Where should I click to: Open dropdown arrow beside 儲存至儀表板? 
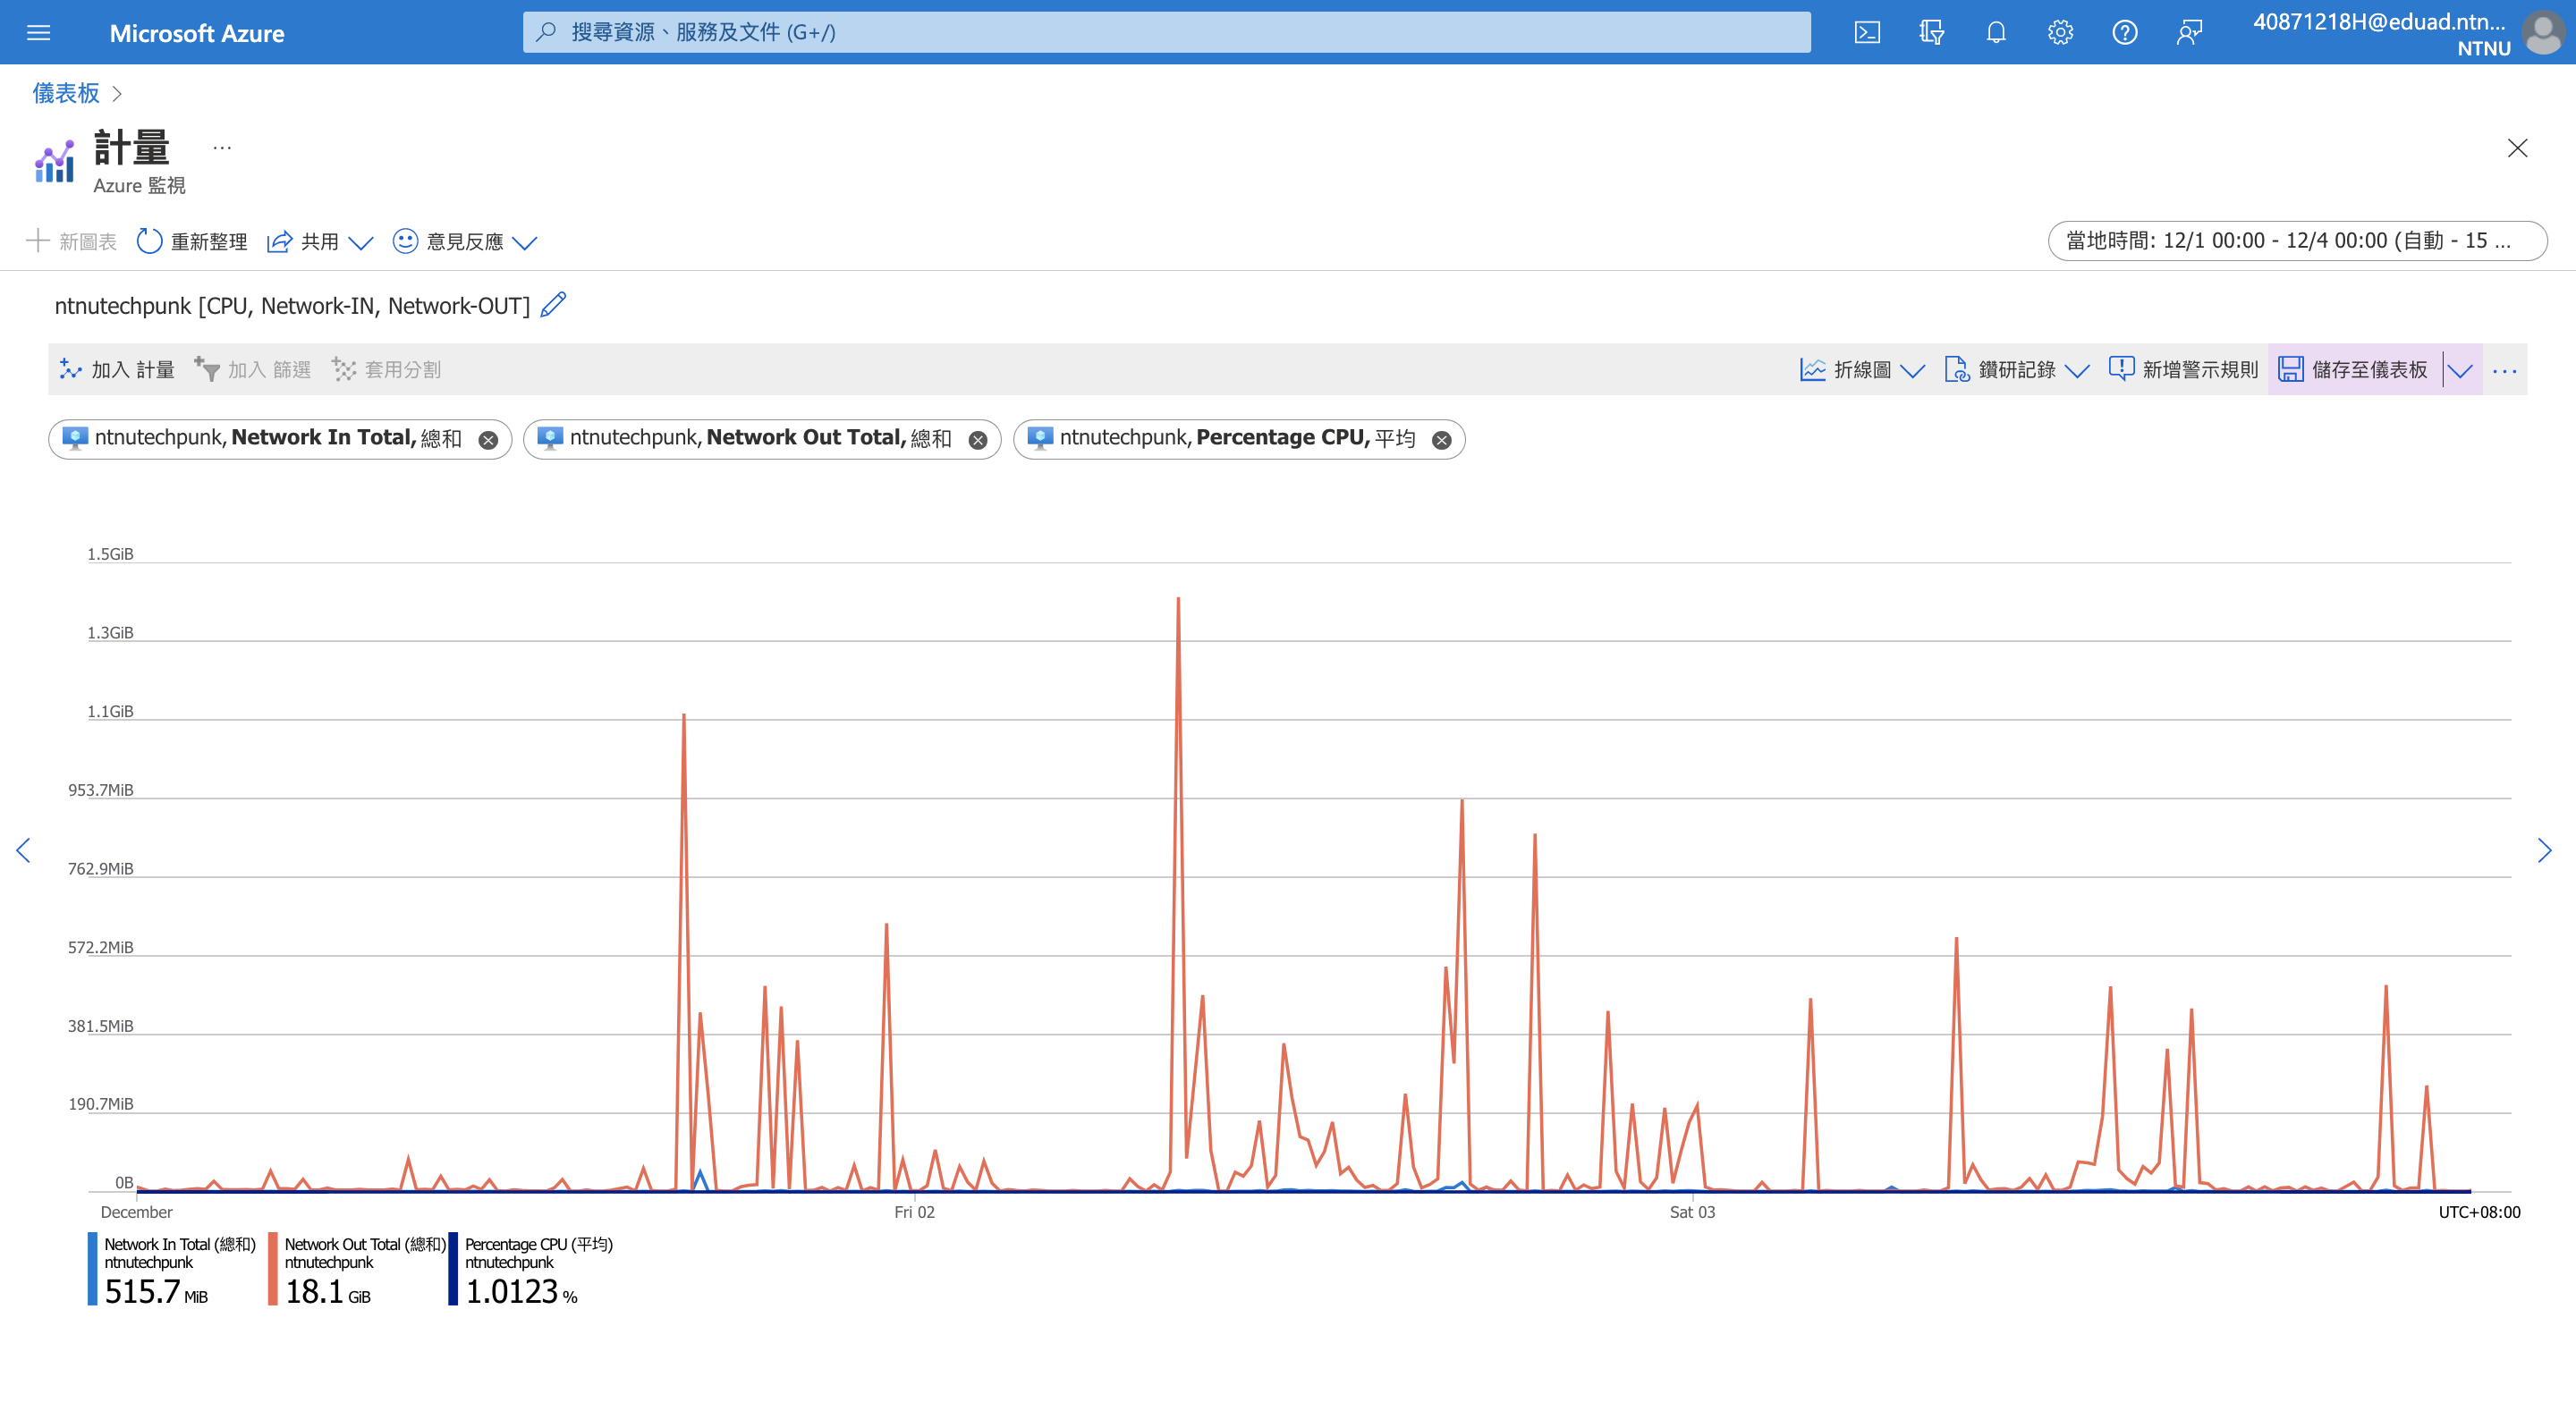click(2461, 370)
